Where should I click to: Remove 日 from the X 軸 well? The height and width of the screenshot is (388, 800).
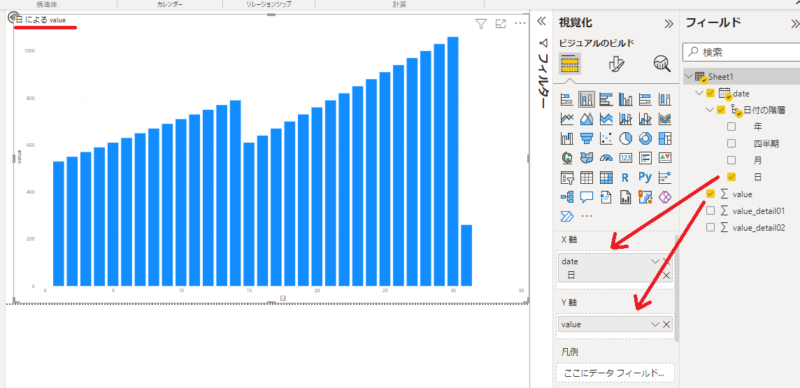[x=666, y=276]
